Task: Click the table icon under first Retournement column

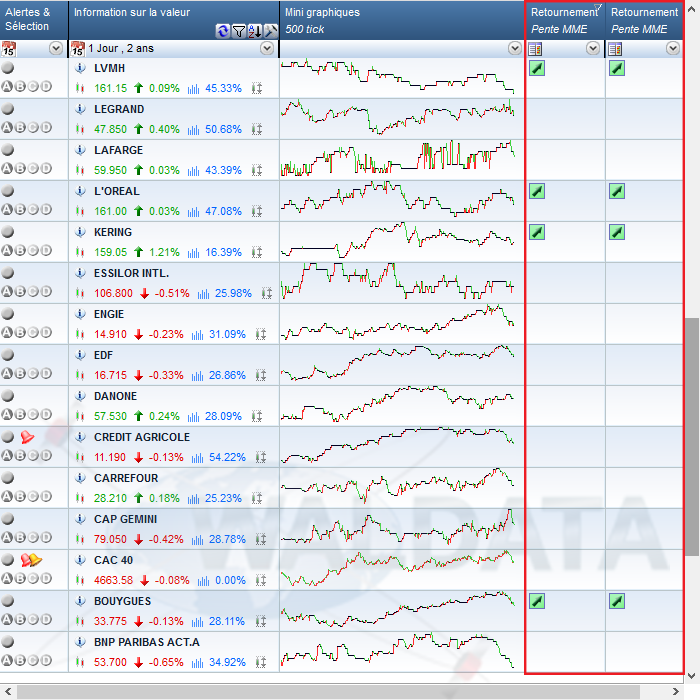Action: [x=535, y=49]
